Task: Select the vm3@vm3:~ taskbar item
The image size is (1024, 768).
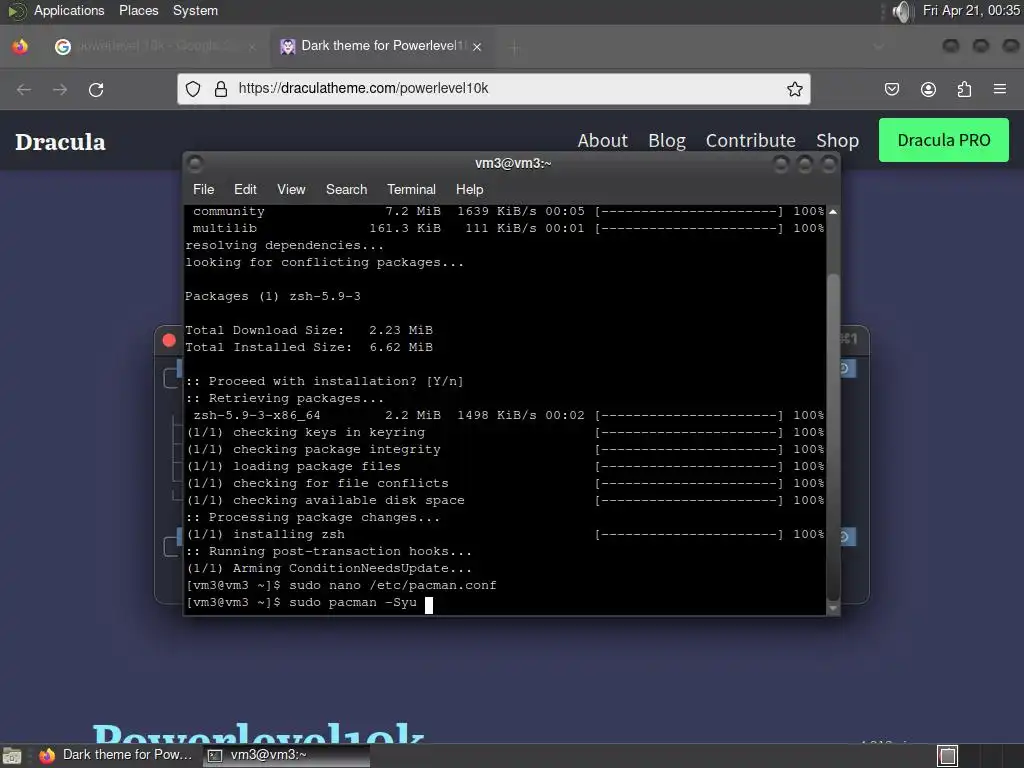Action: [x=285, y=755]
